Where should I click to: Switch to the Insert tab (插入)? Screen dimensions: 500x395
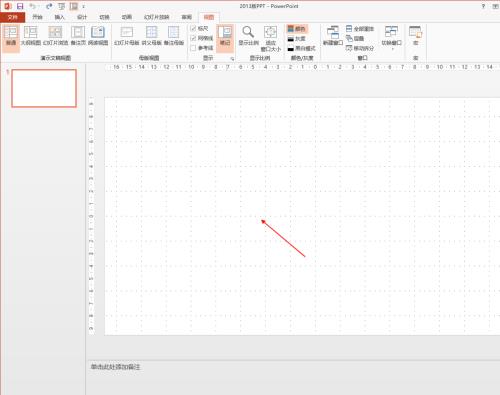click(59, 17)
